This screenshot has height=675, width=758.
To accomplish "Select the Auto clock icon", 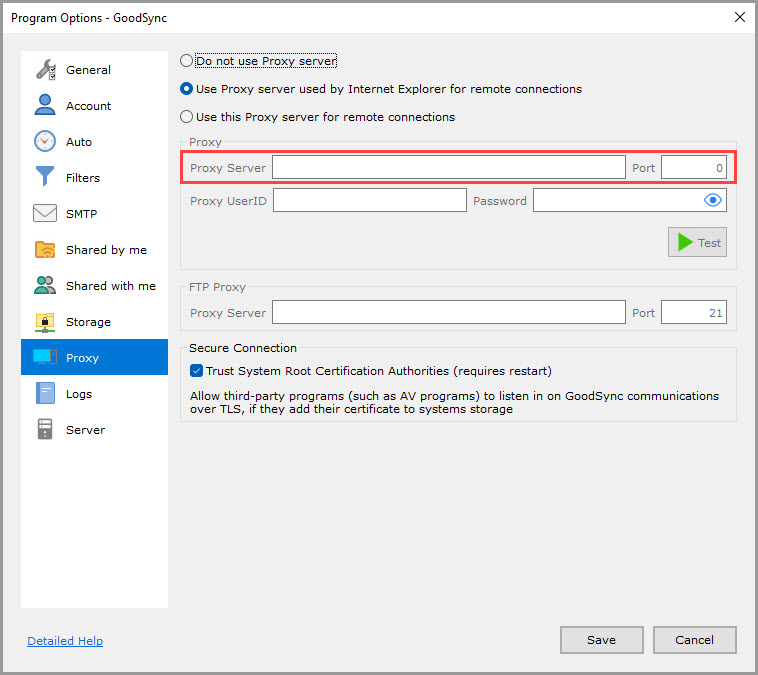I will point(45,142).
